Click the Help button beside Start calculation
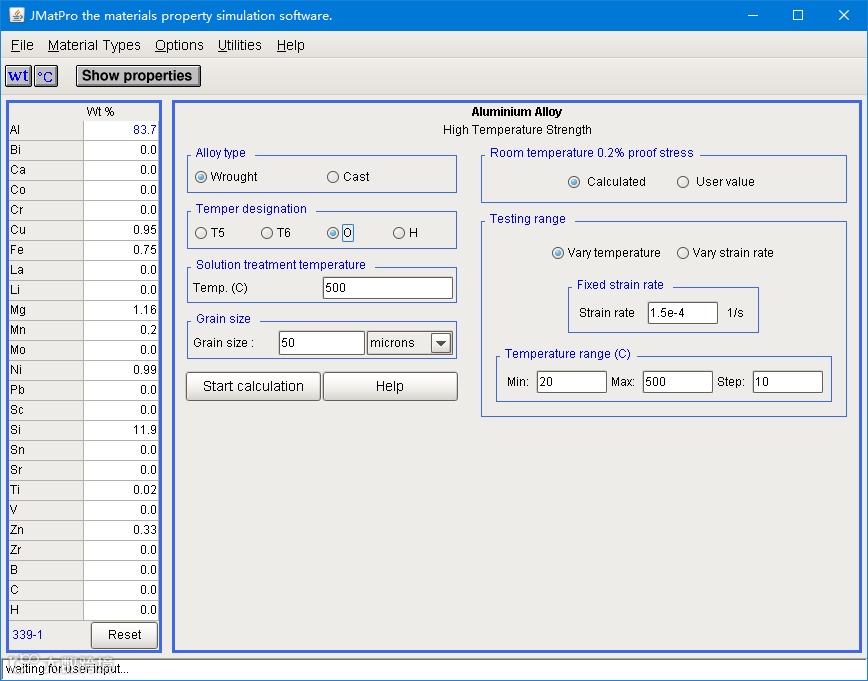 pos(390,386)
